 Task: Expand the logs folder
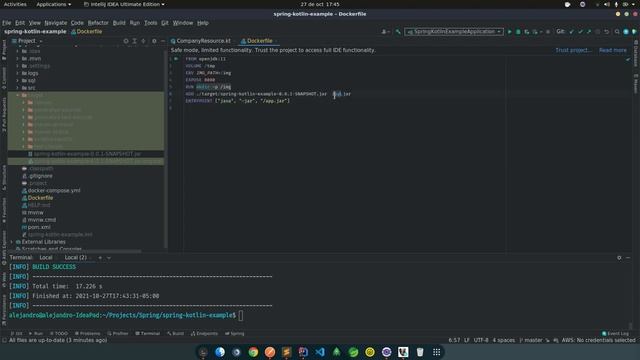point(18,73)
